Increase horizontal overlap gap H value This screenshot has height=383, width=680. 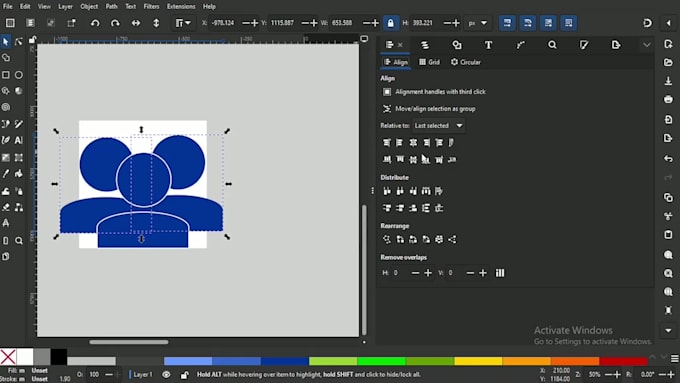(x=428, y=273)
